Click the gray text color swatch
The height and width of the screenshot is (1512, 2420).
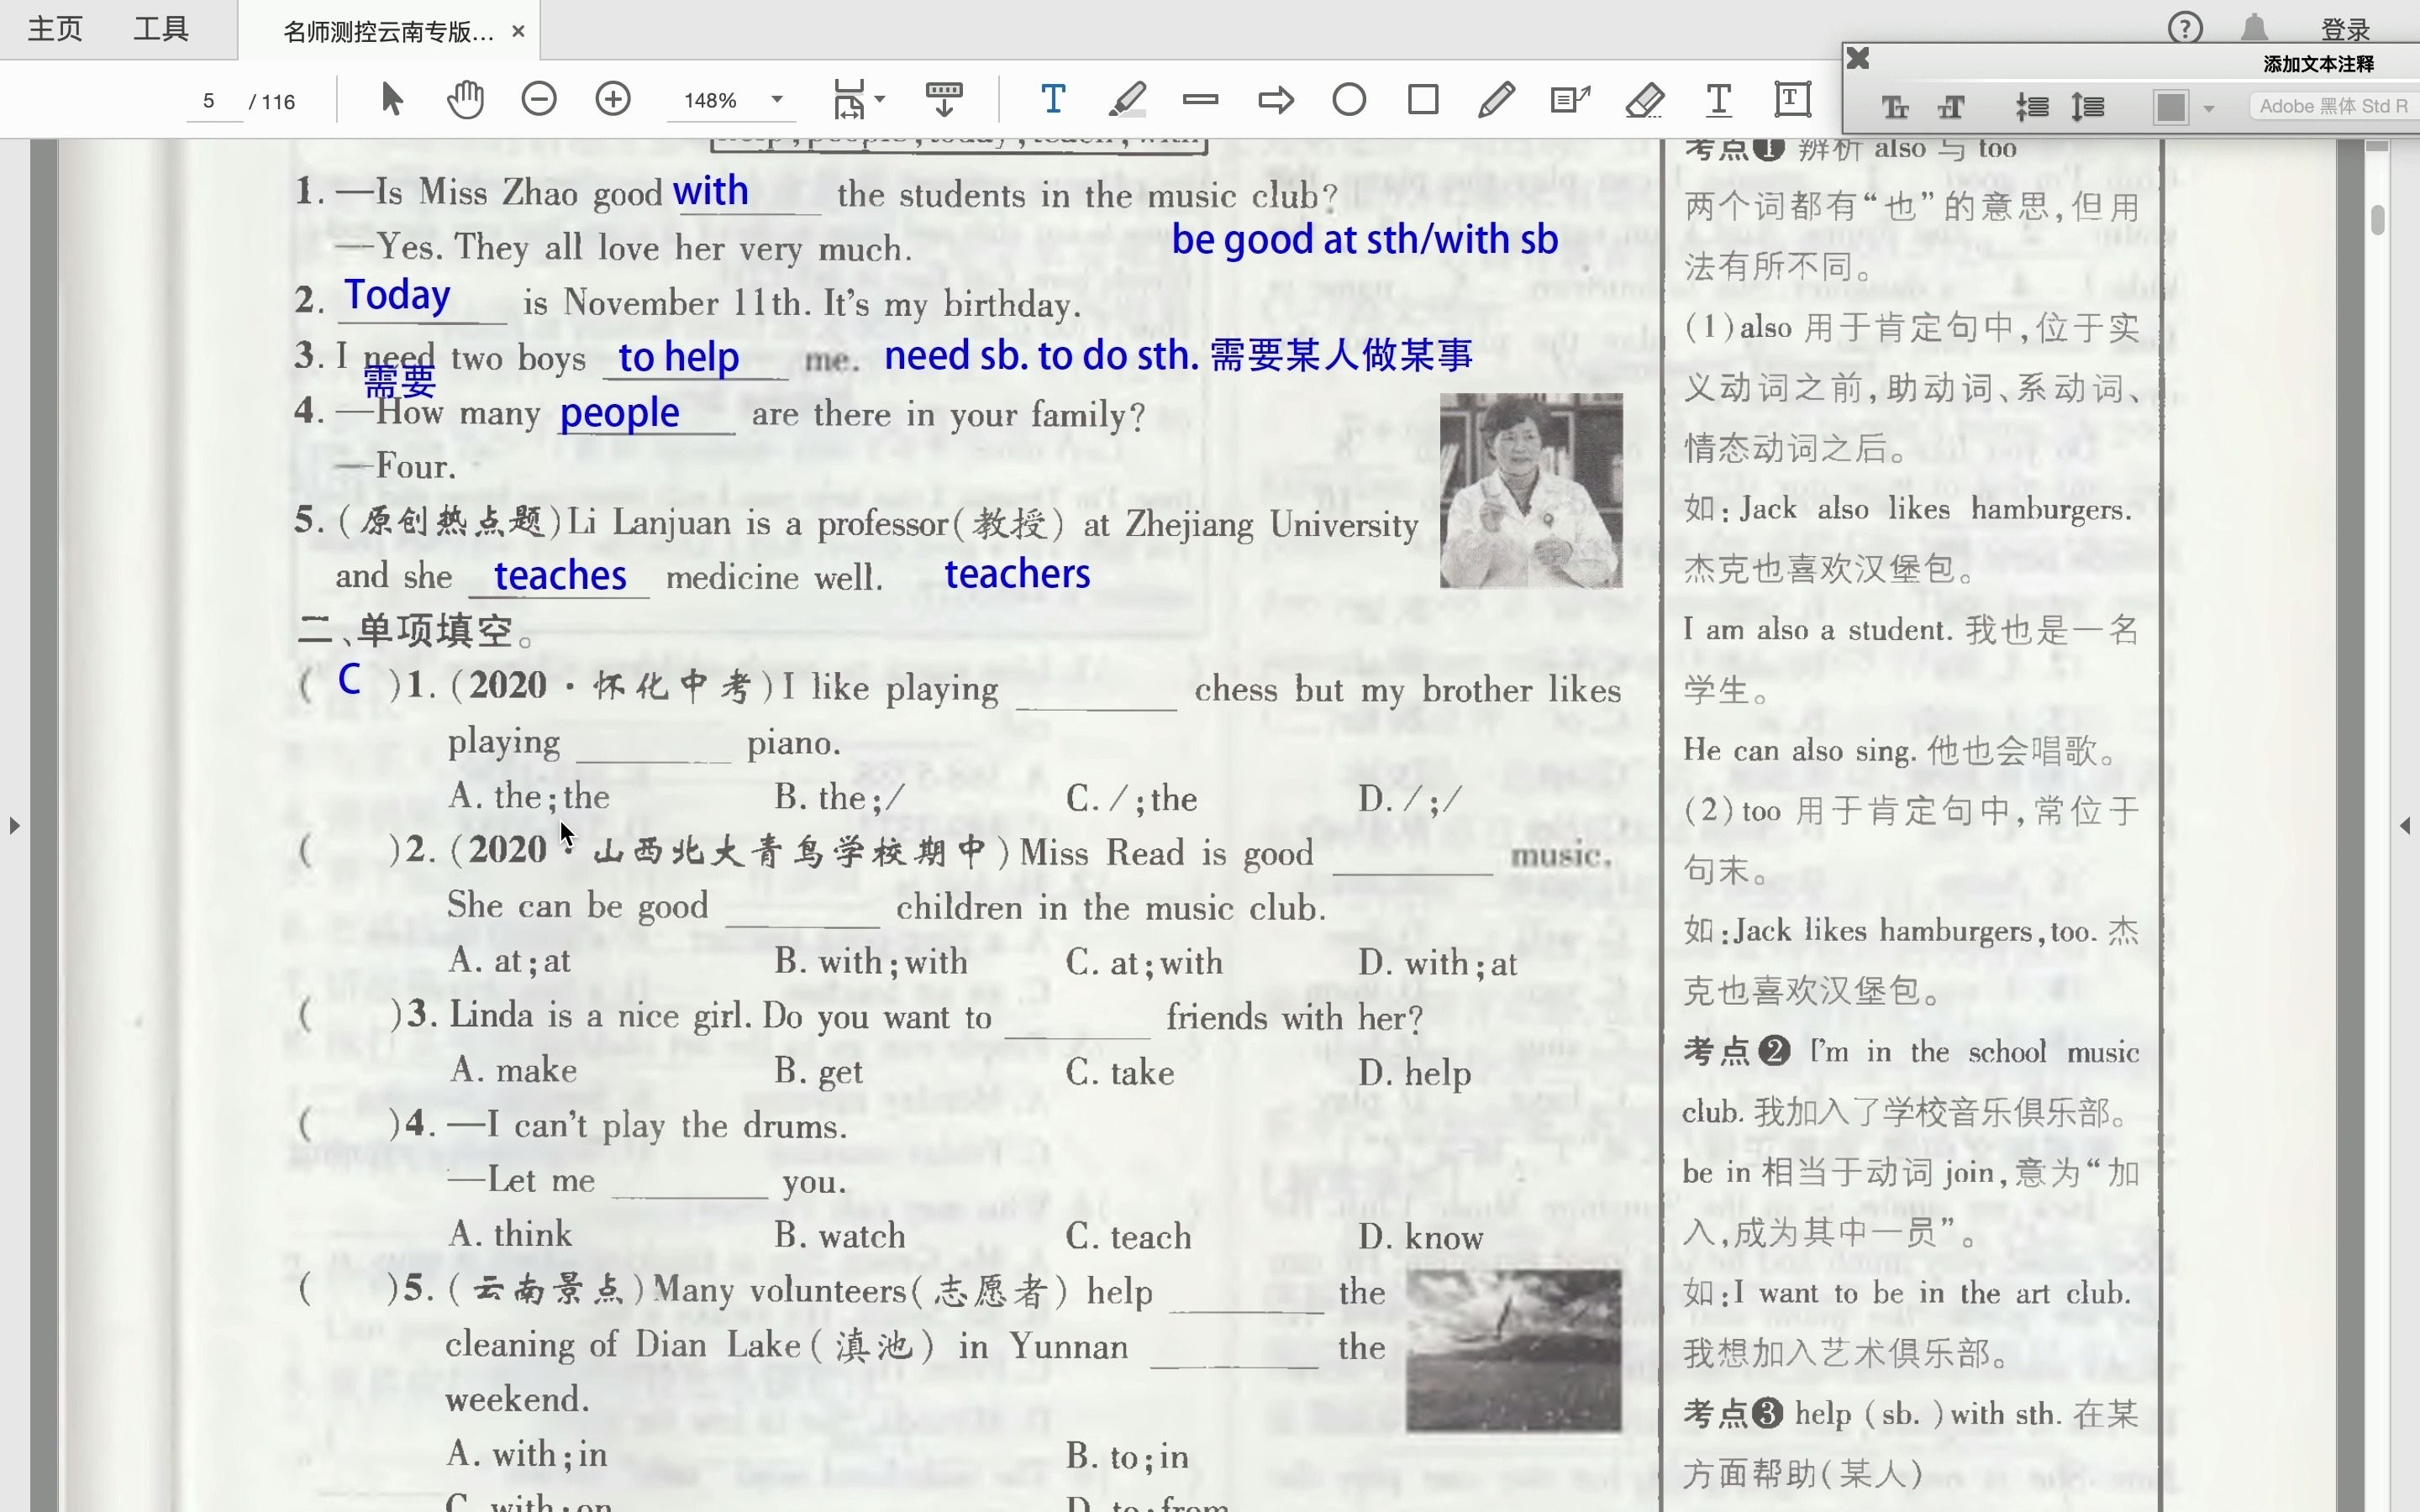click(x=2170, y=107)
